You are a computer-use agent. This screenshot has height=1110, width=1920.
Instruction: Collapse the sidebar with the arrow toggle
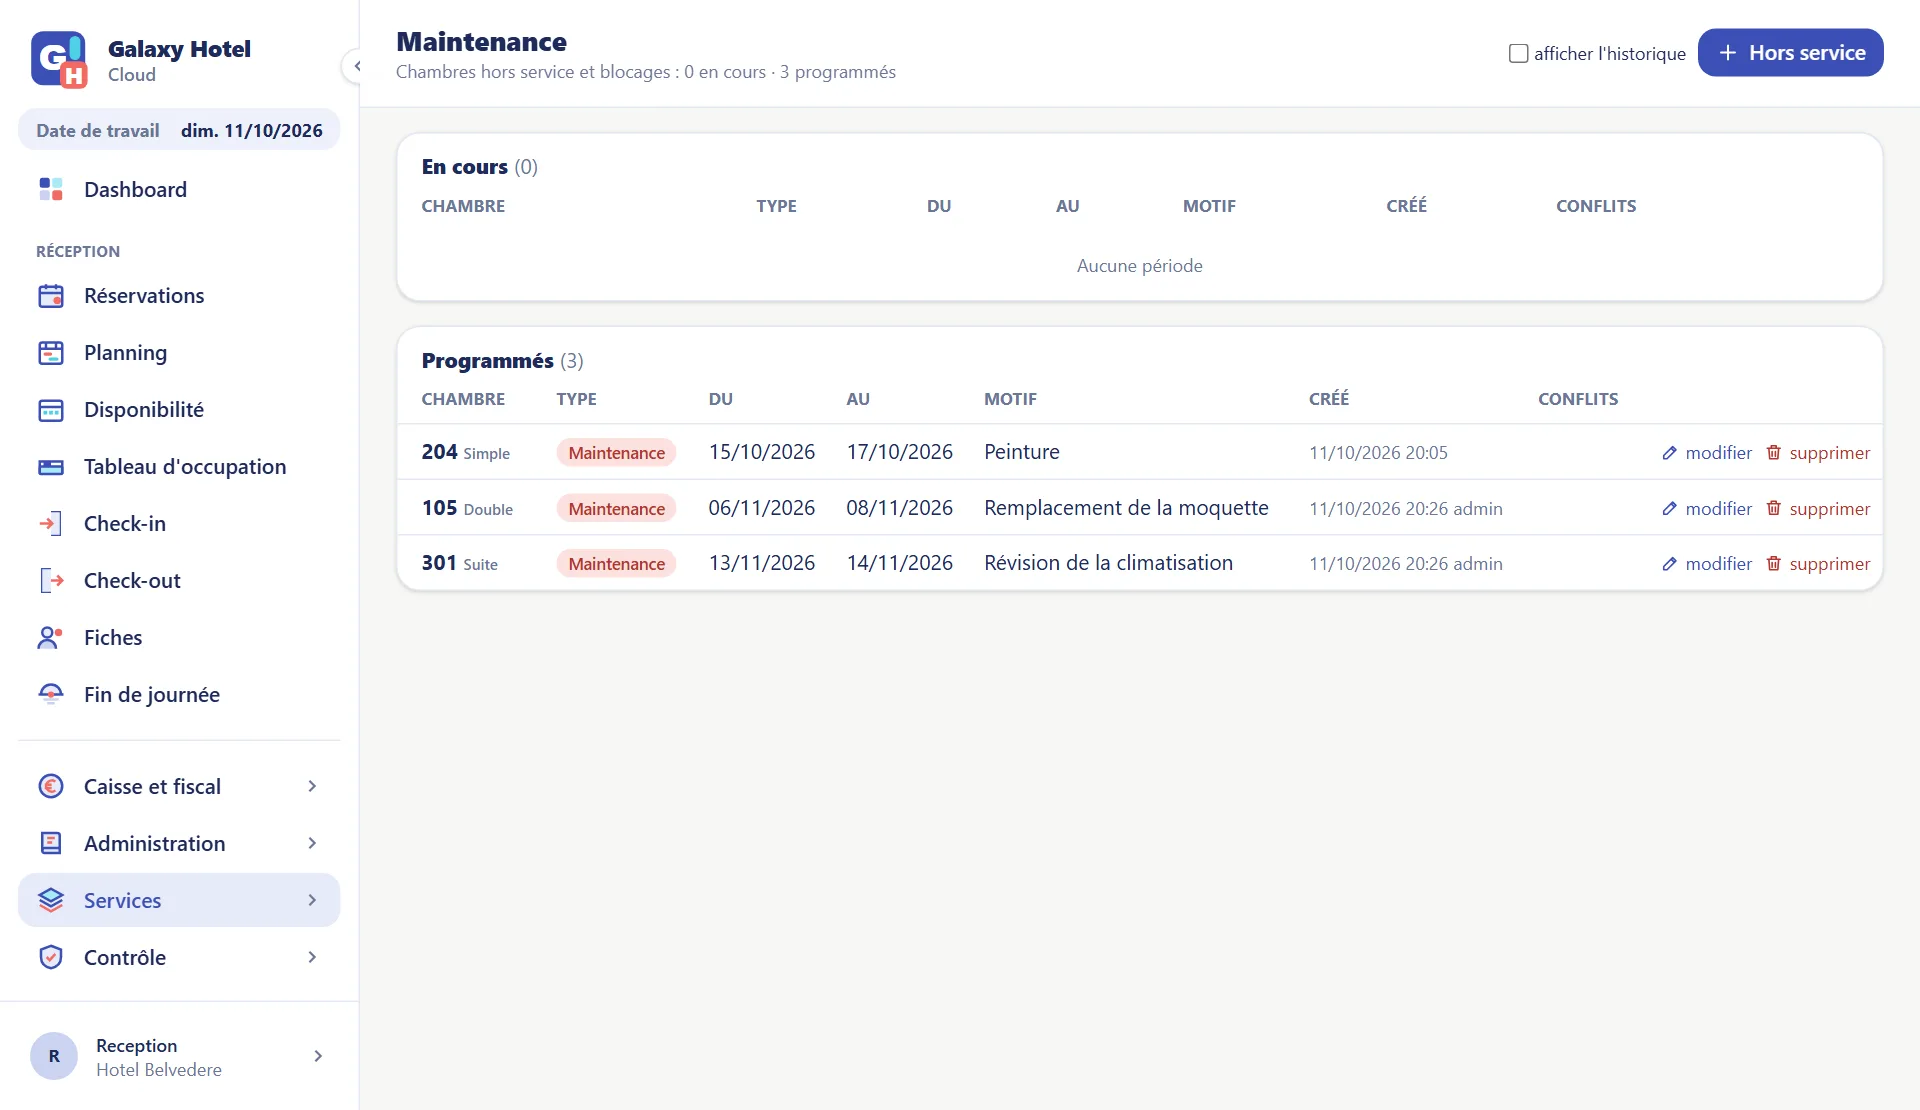tap(357, 66)
